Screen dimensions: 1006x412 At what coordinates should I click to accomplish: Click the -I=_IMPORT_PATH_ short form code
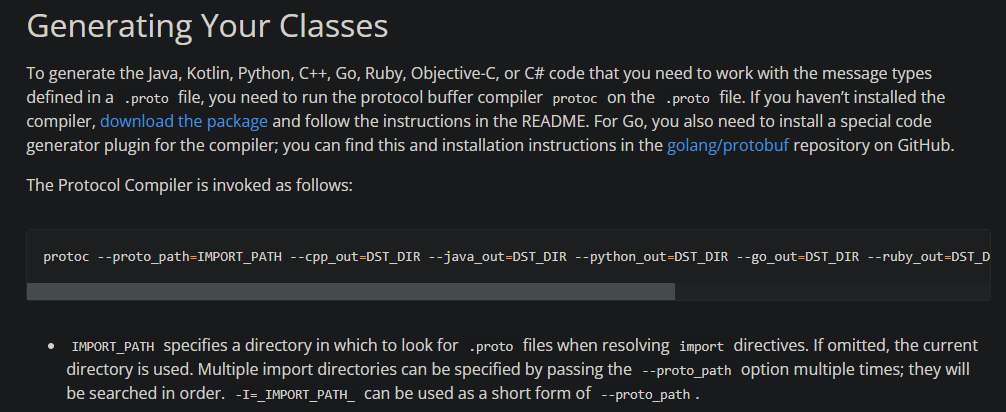(x=295, y=395)
